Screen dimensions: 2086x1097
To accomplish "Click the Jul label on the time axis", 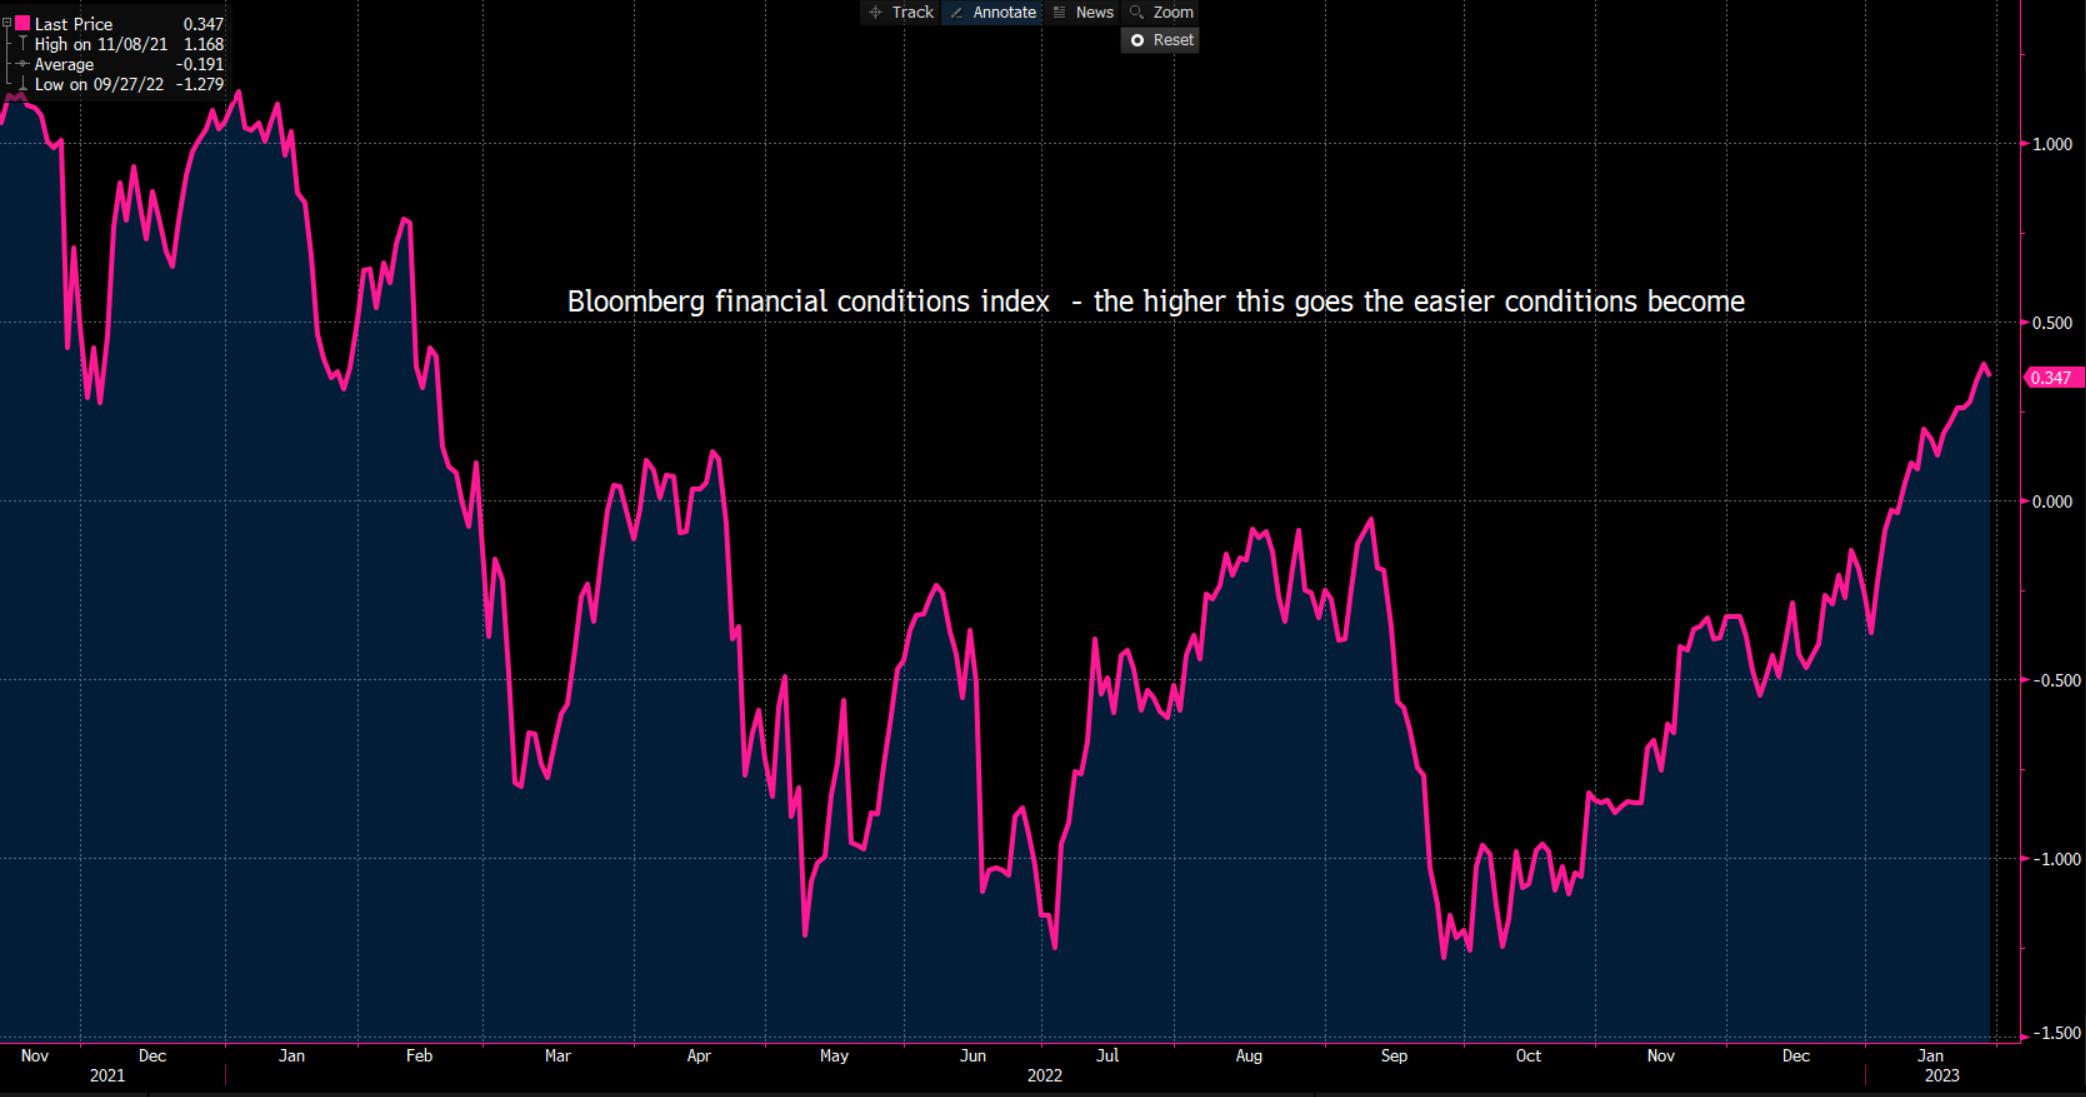I will pos(1107,1056).
